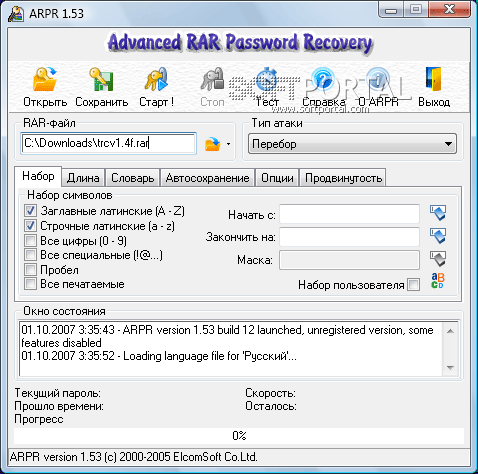This screenshot has height=474, width=478.
Task: Click the Сохранить (Save) toolbar icon
Action: [101, 79]
